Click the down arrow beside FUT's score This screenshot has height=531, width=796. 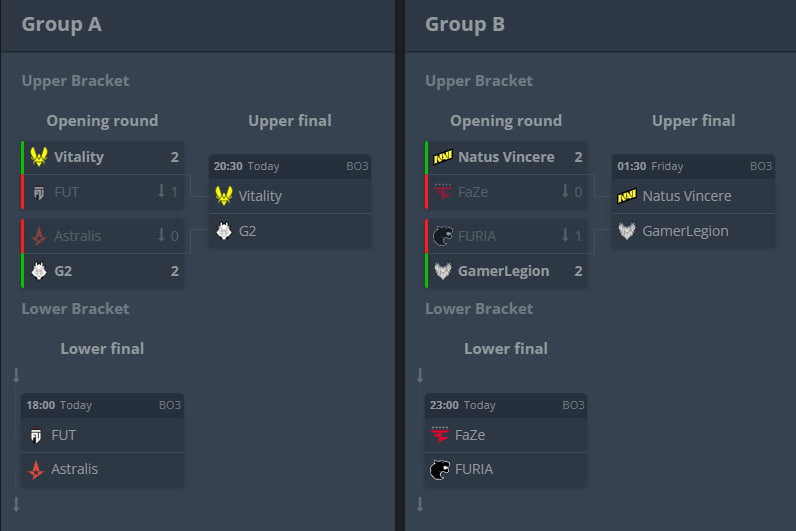click(x=162, y=192)
